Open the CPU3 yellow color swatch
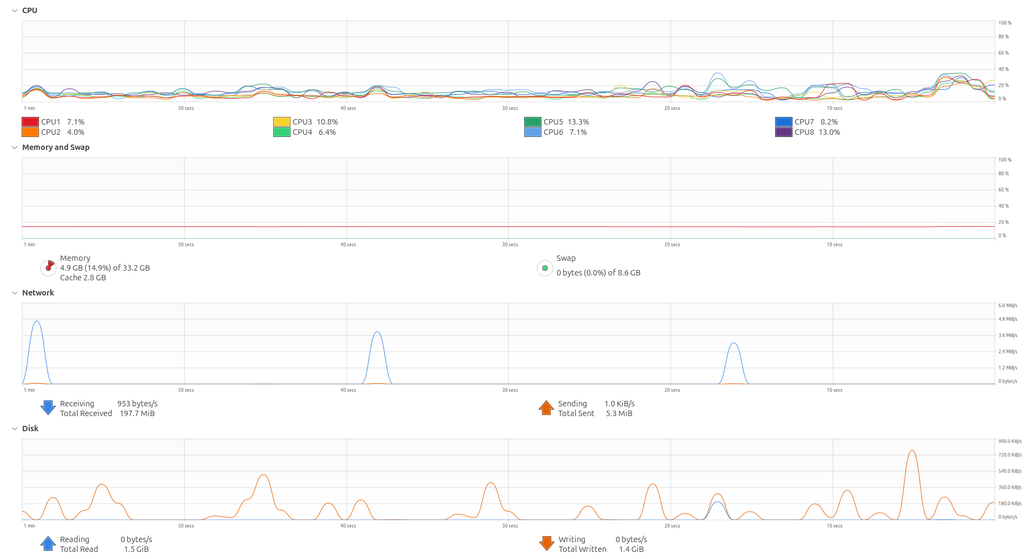 tap(281, 122)
